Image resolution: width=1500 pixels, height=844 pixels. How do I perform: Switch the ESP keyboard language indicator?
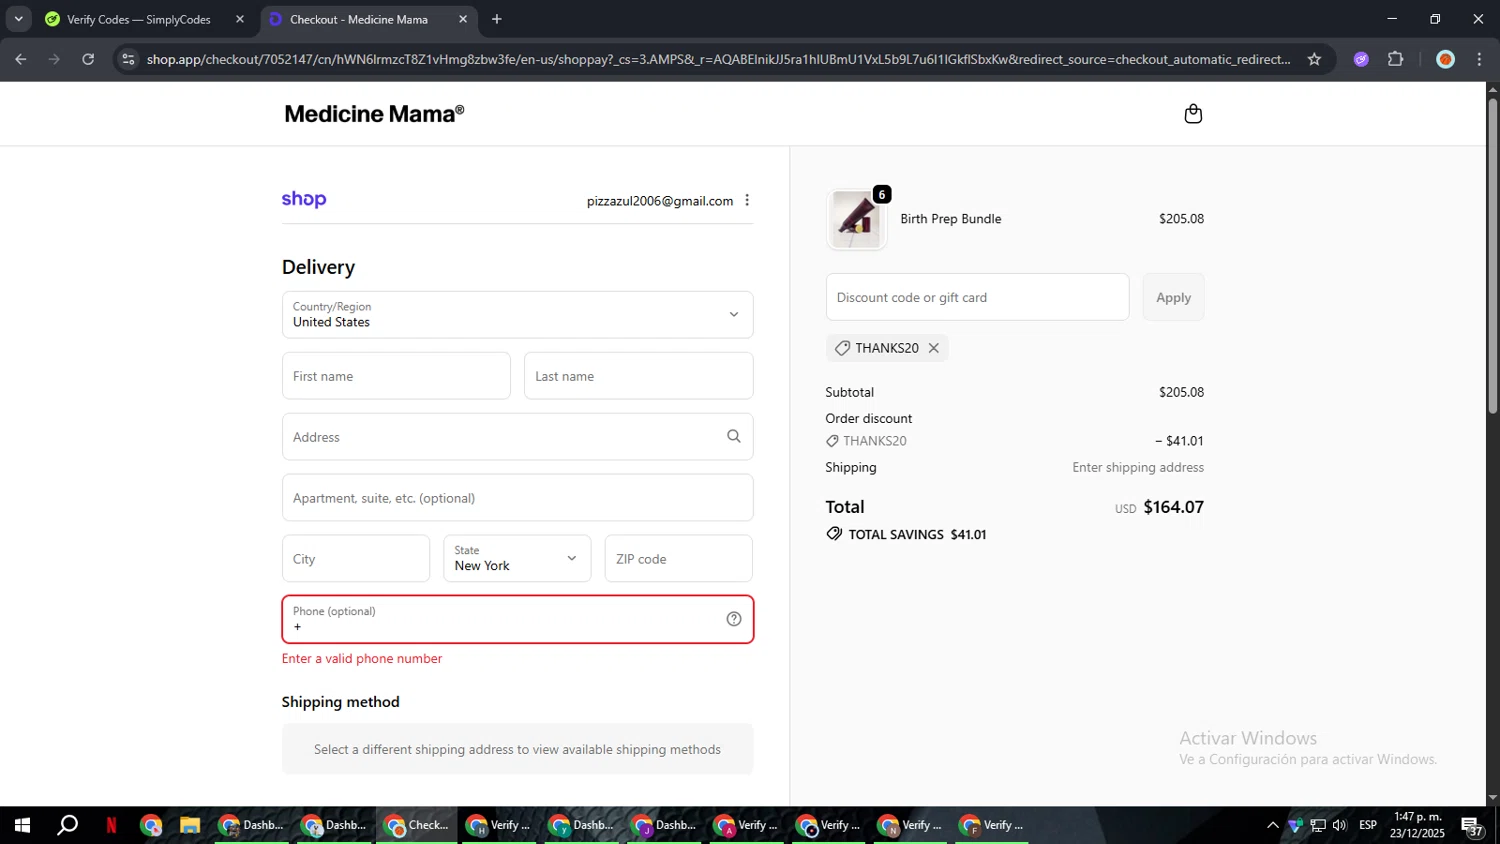[x=1368, y=825]
